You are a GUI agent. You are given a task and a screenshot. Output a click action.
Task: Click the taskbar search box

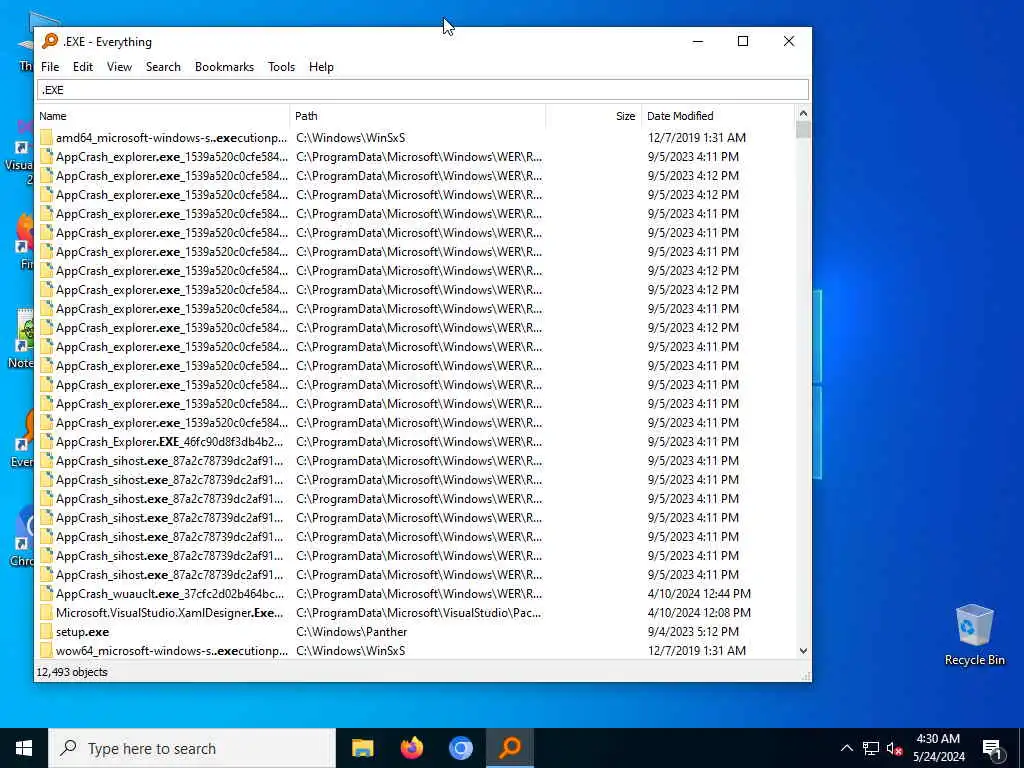tap(192, 748)
